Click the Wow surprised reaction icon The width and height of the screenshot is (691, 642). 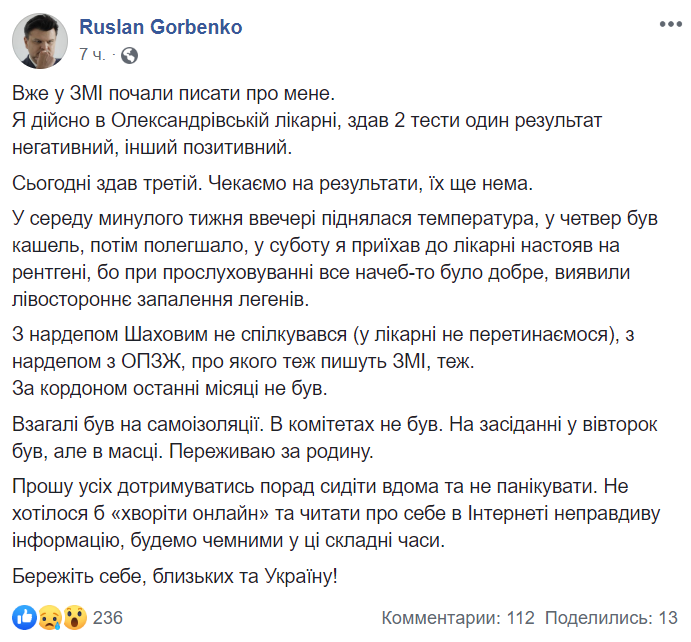tap(75, 617)
